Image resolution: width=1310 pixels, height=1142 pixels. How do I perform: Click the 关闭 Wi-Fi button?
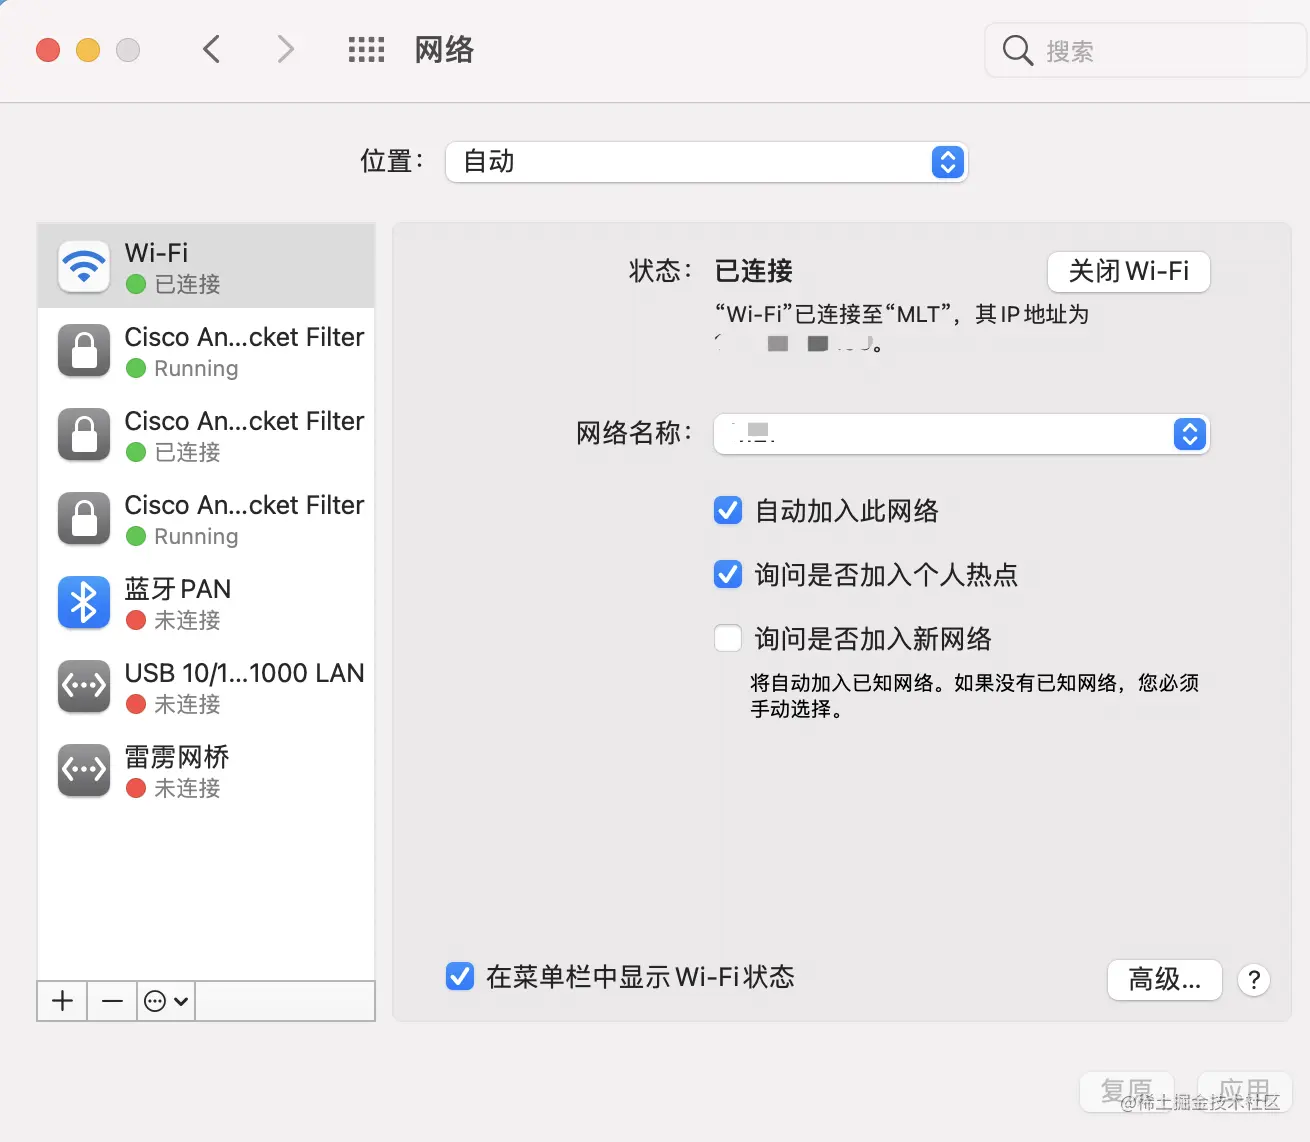click(x=1129, y=271)
